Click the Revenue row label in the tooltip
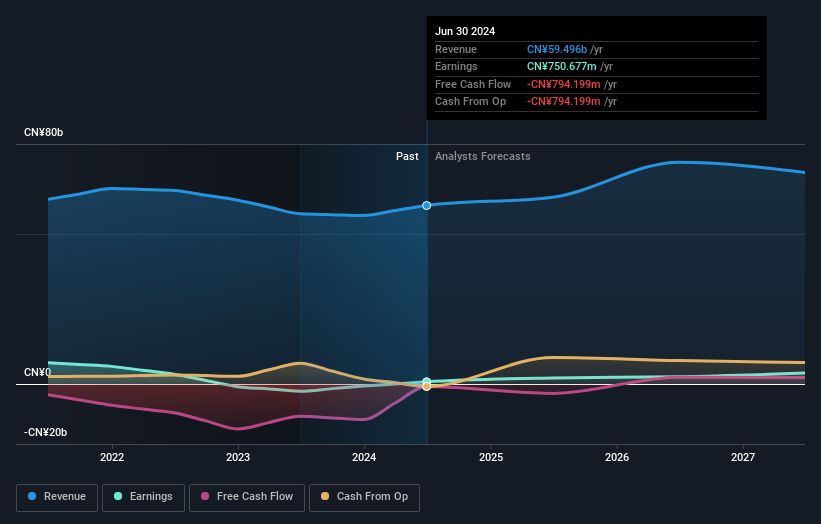The height and width of the screenshot is (524, 821). (x=456, y=49)
